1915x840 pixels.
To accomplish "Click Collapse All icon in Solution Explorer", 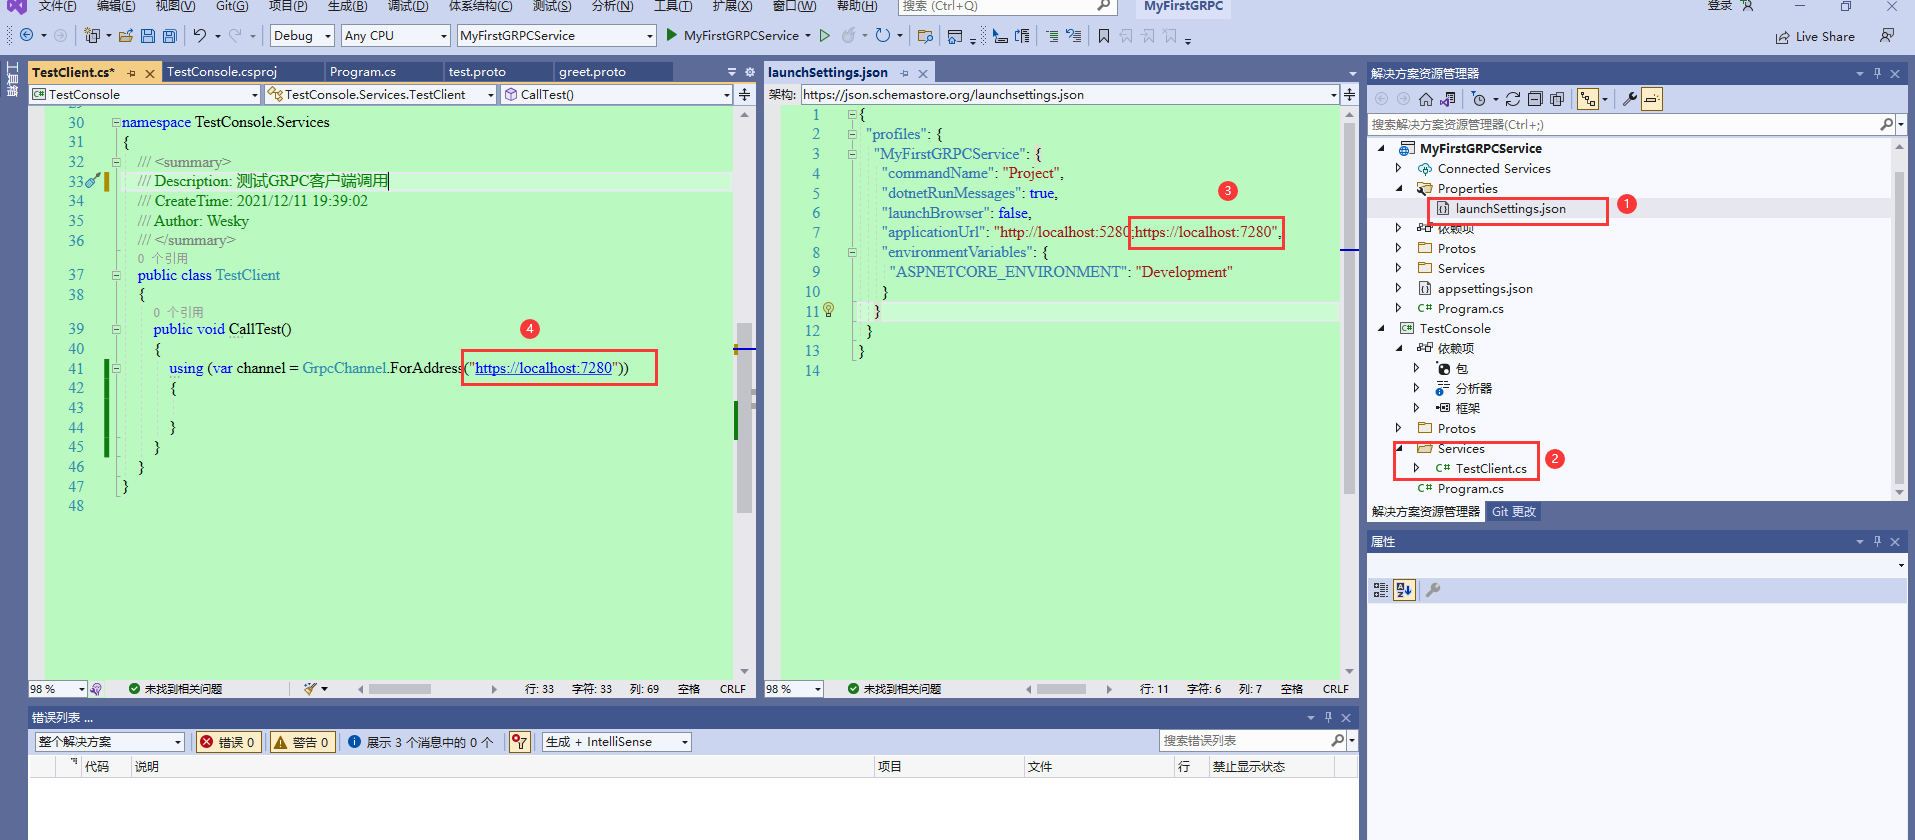I will (x=1535, y=99).
